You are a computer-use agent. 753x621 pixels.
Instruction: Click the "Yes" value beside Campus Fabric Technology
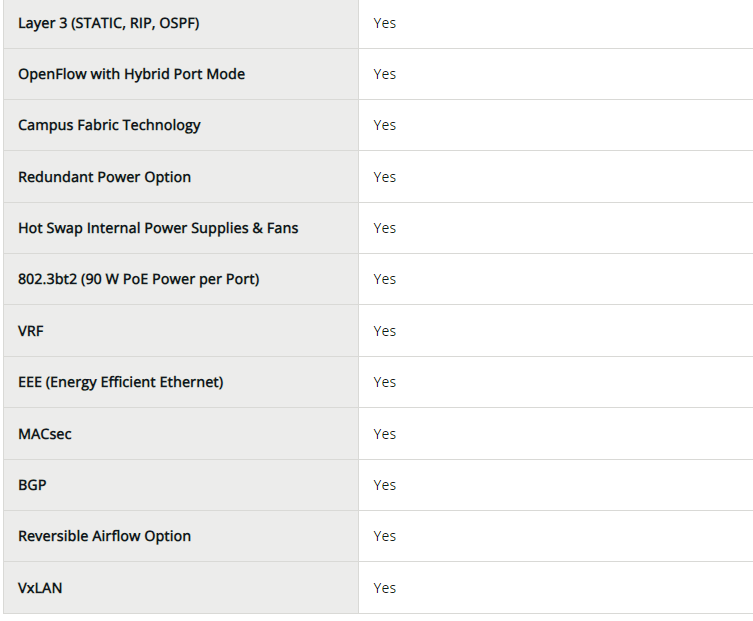pyautogui.click(x=385, y=125)
